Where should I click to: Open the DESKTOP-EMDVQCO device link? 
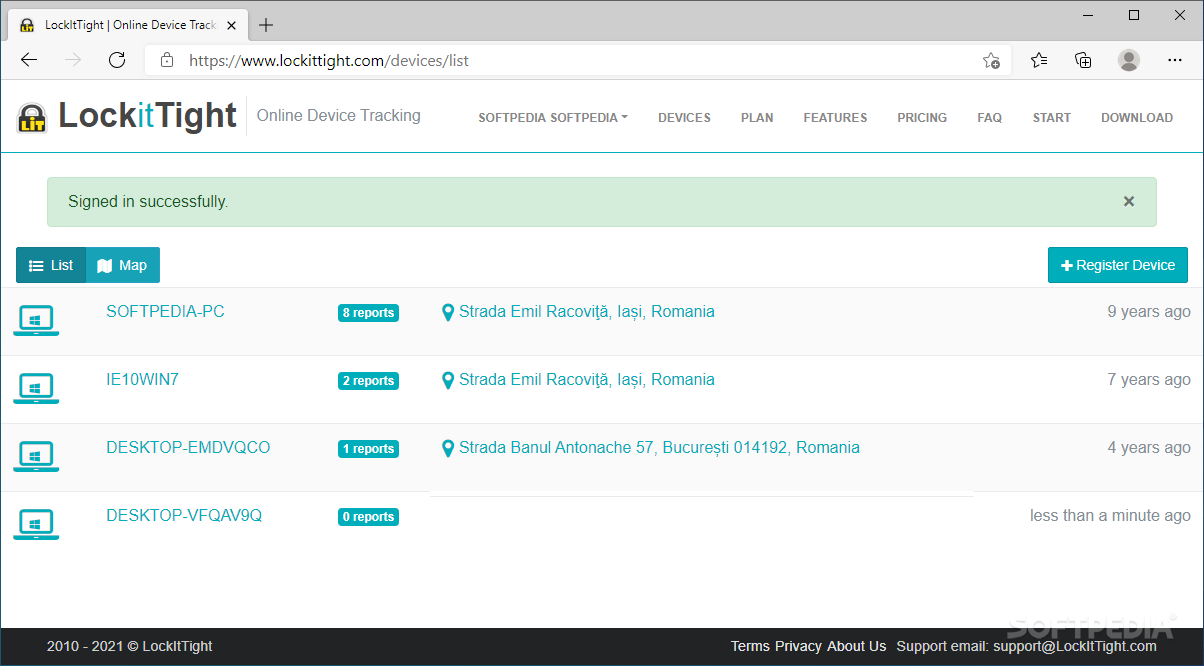(x=188, y=448)
